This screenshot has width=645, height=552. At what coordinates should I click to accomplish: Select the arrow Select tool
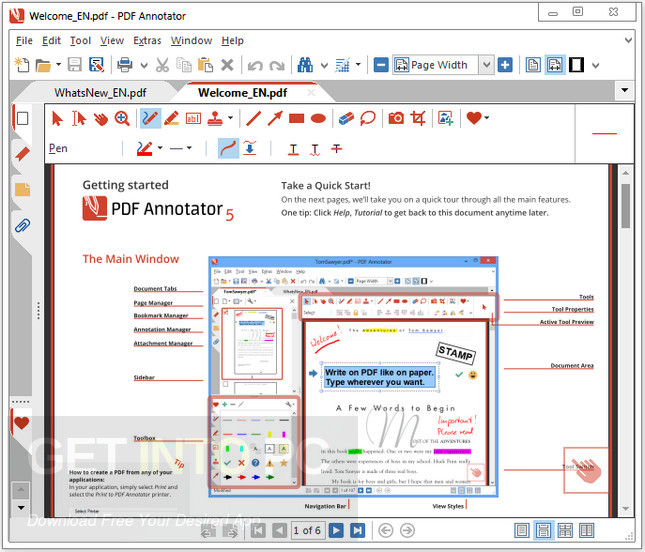click(x=57, y=118)
